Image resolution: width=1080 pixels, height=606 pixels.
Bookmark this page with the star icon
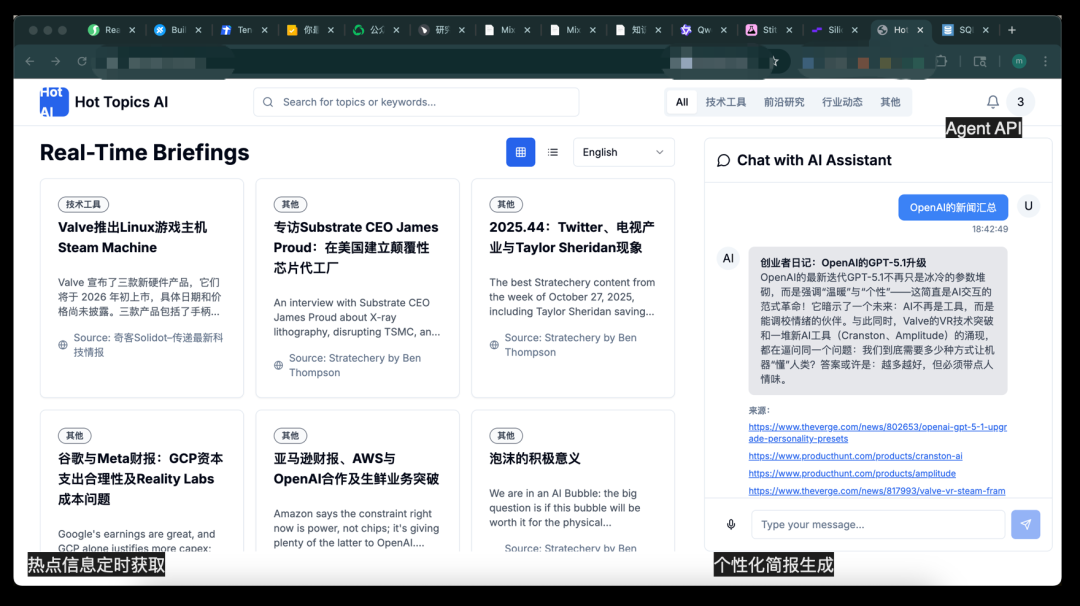point(774,62)
